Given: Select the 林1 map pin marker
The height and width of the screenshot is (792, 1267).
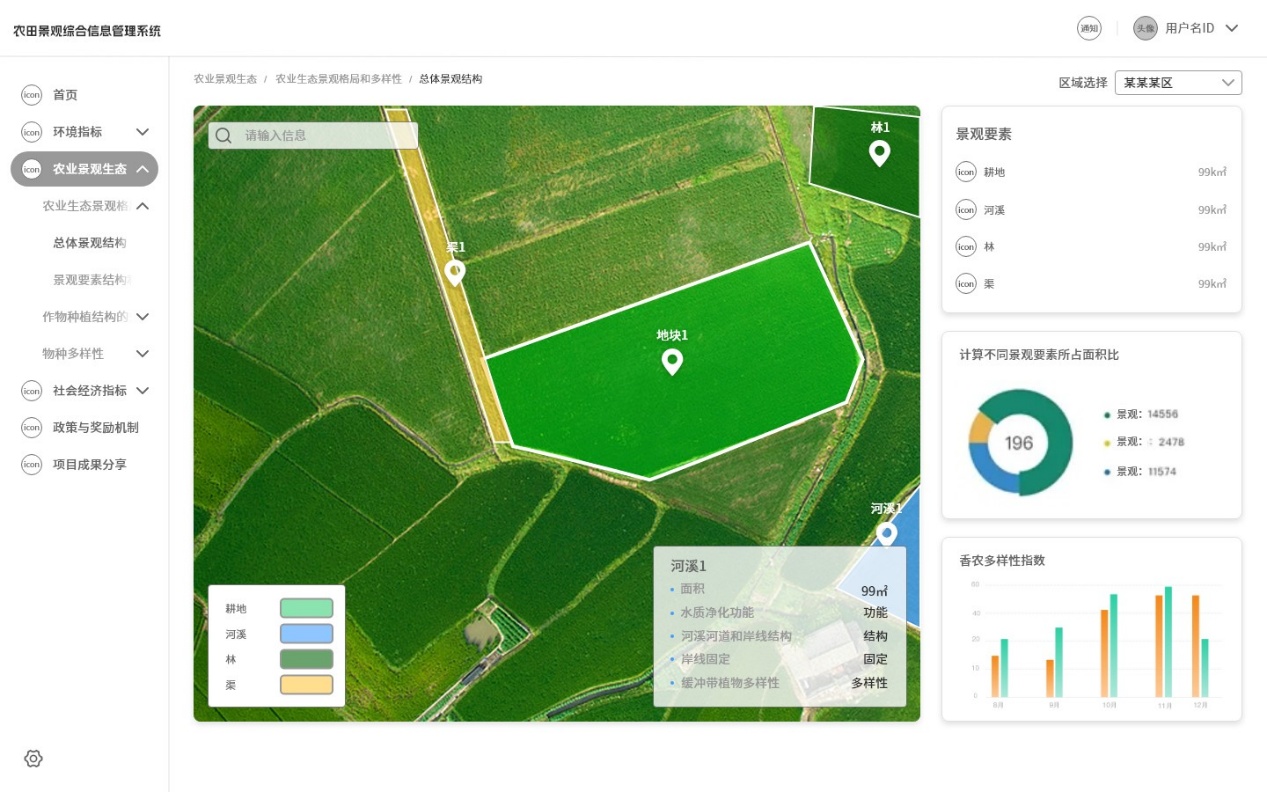Looking at the screenshot, I should pyautogui.click(x=879, y=153).
